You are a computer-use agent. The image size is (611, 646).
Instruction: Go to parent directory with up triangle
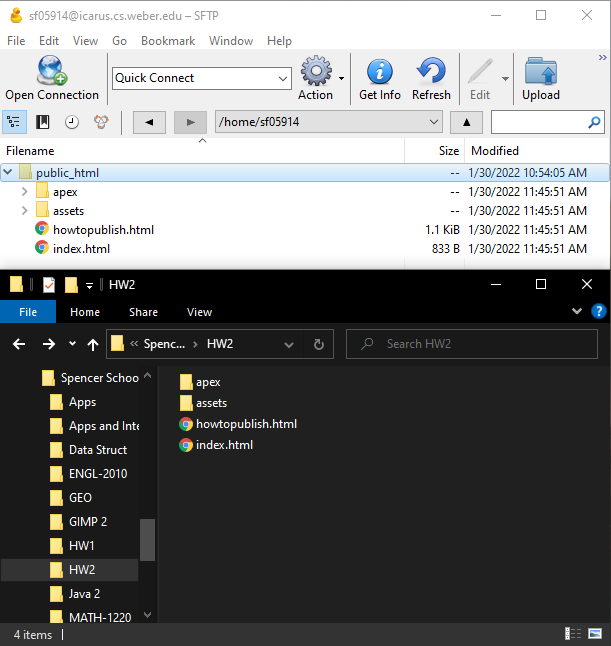click(466, 122)
